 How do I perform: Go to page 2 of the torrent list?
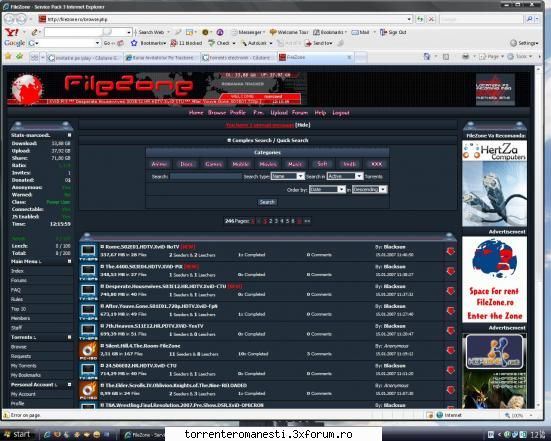pos(271,221)
